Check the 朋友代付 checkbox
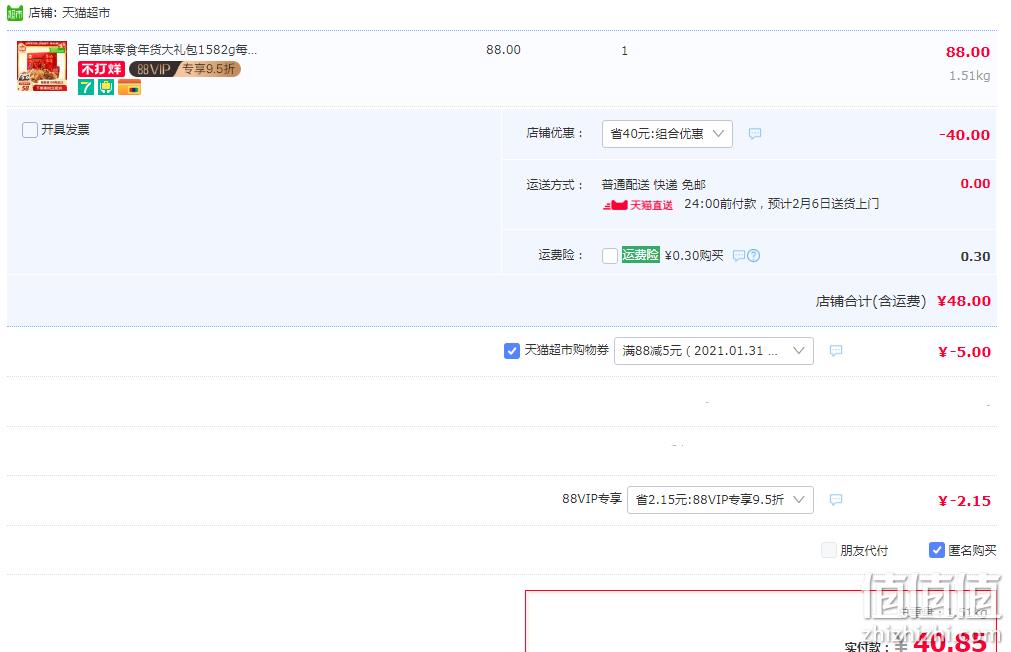The image size is (1011, 652). point(829,550)
